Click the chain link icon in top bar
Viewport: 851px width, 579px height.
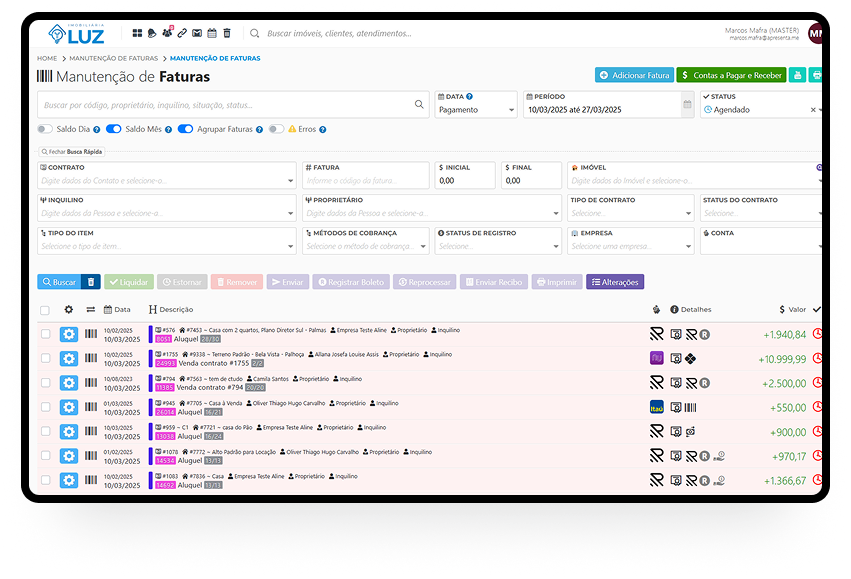pos(182,33)
